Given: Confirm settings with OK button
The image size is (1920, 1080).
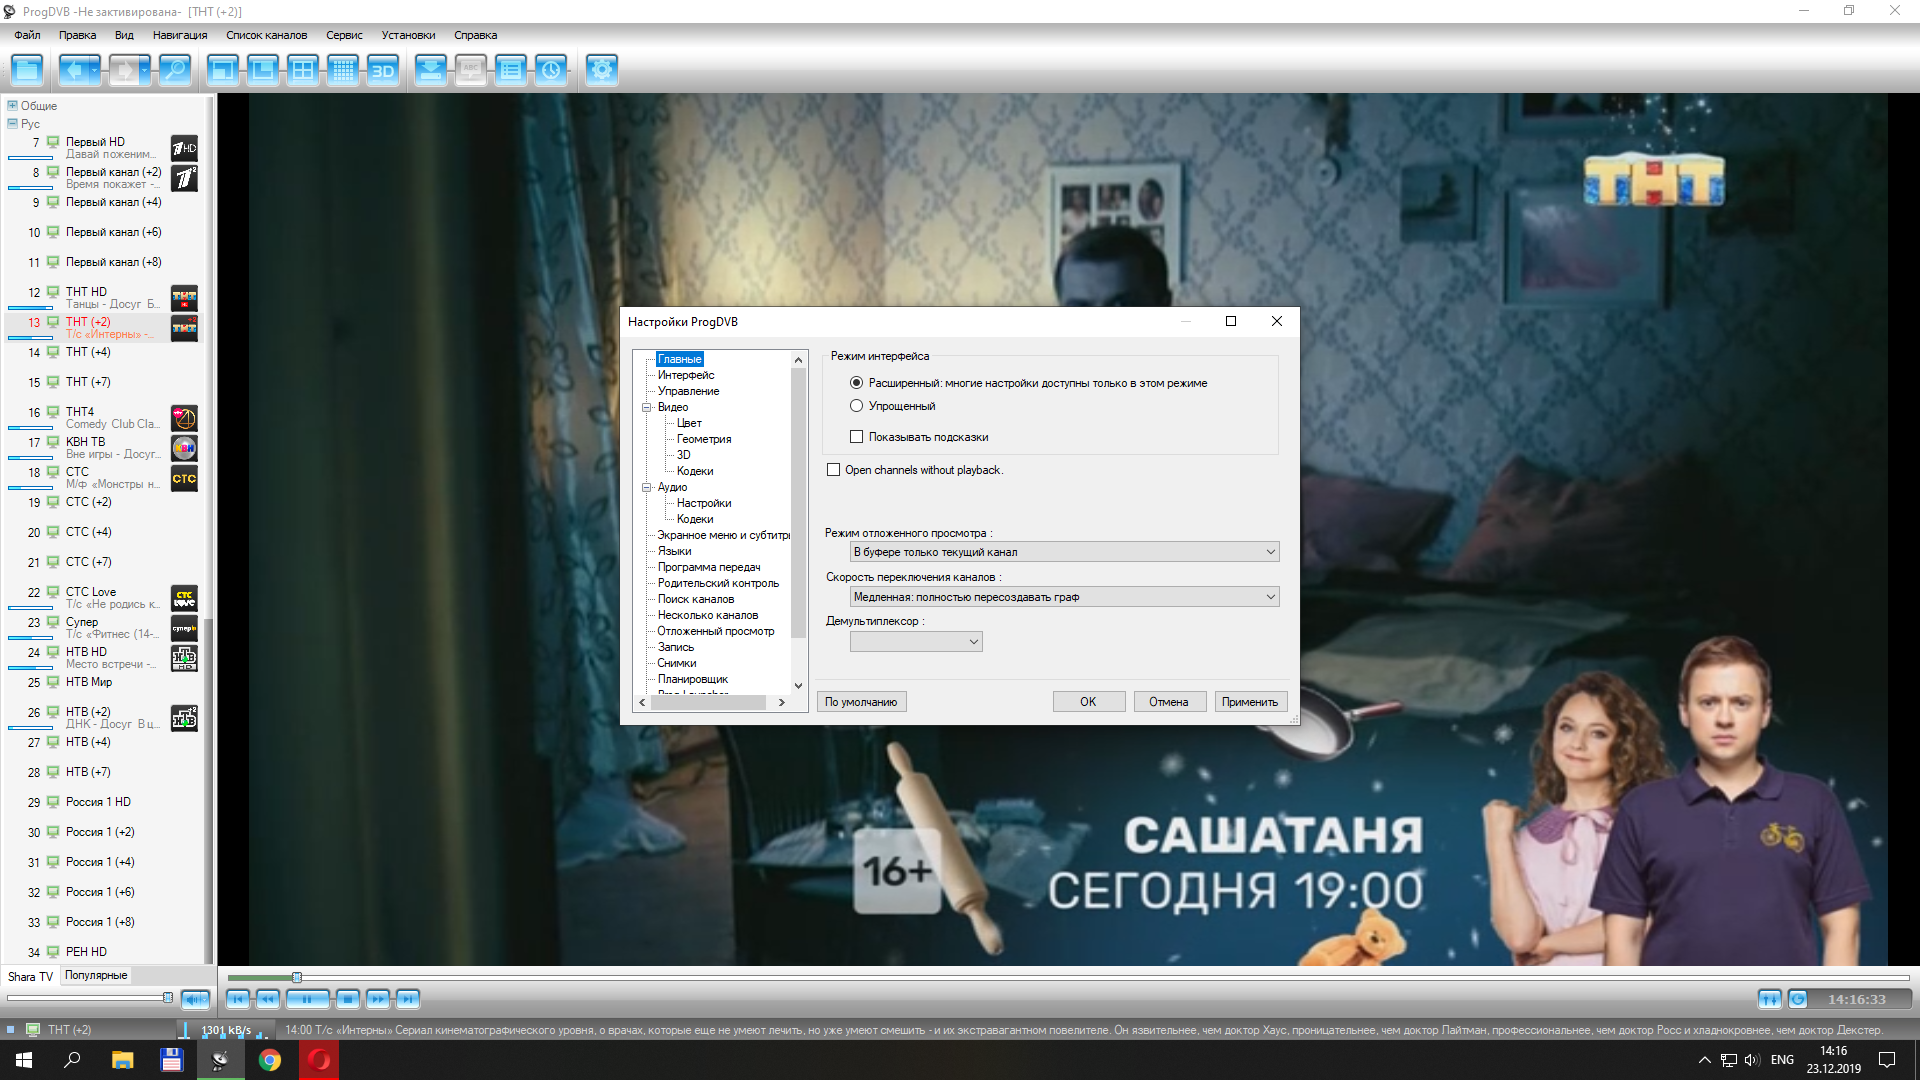Looking at the screenshot, I should click(x=1088, y=702).
